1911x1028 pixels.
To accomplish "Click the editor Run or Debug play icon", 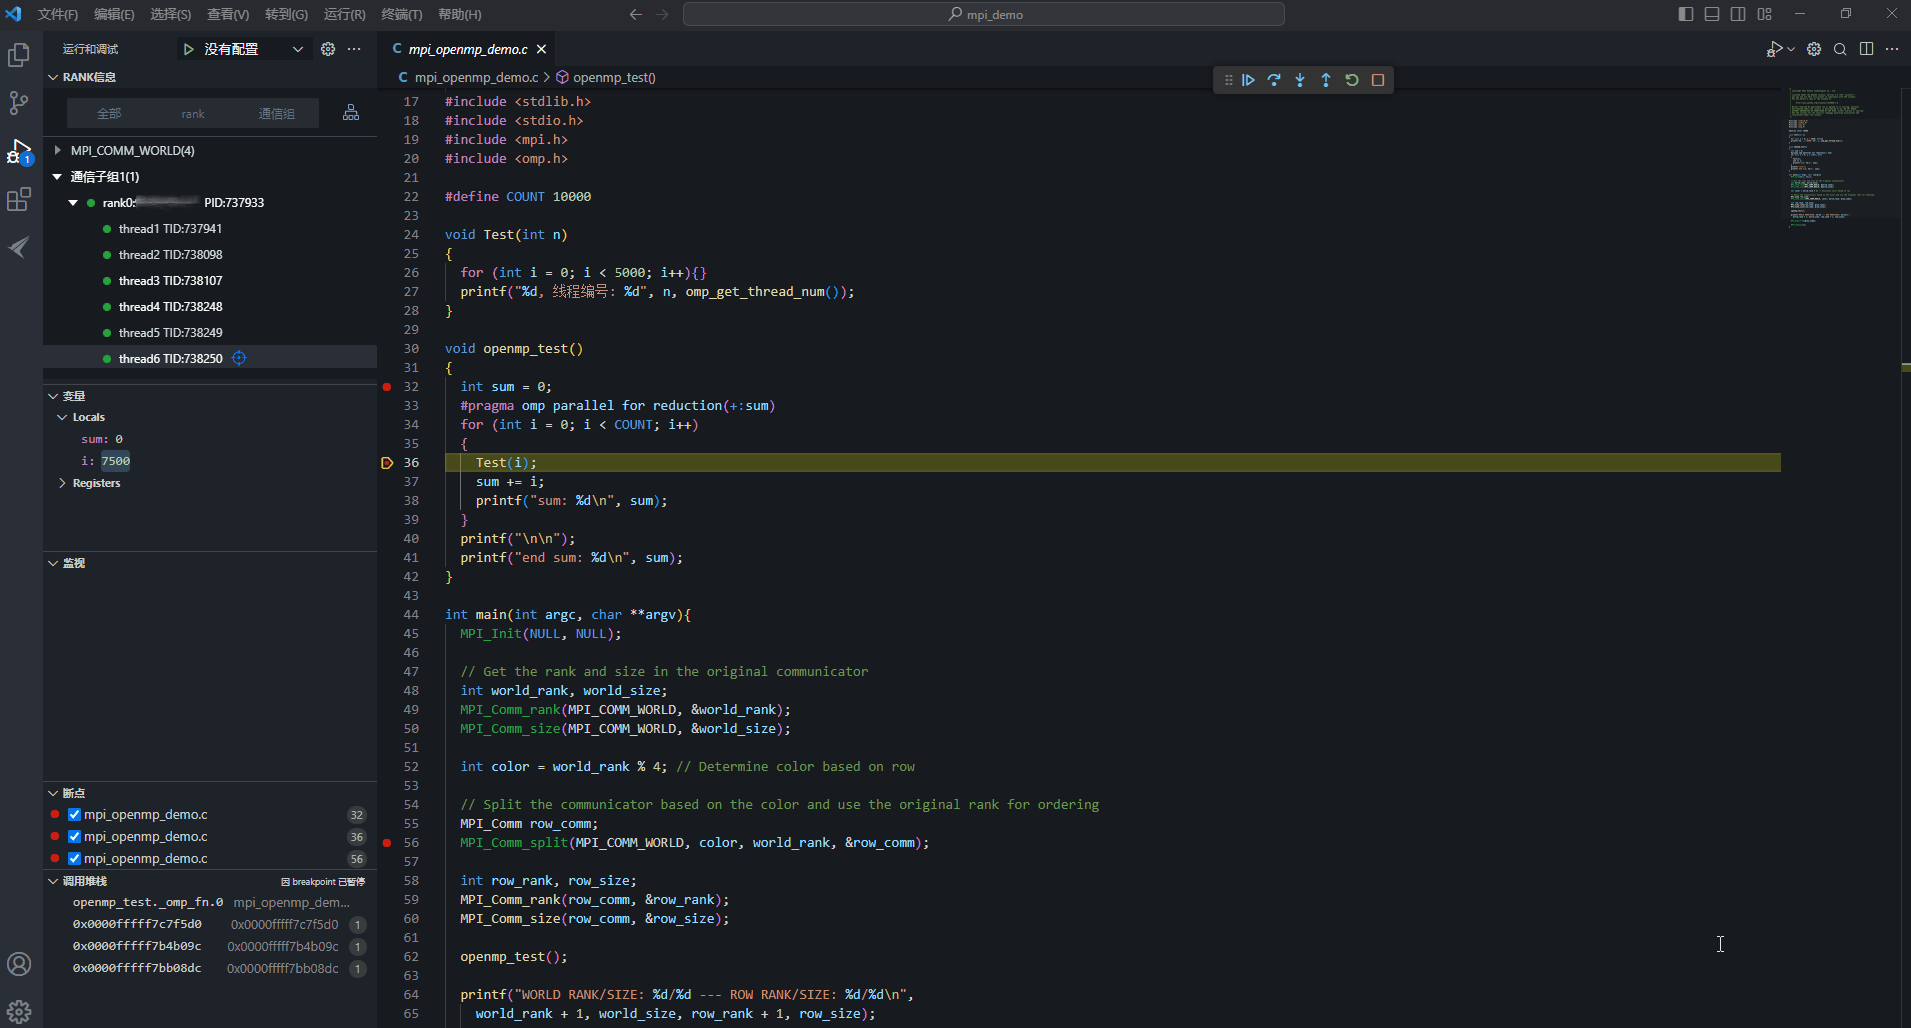I will tap(1774, 49).
